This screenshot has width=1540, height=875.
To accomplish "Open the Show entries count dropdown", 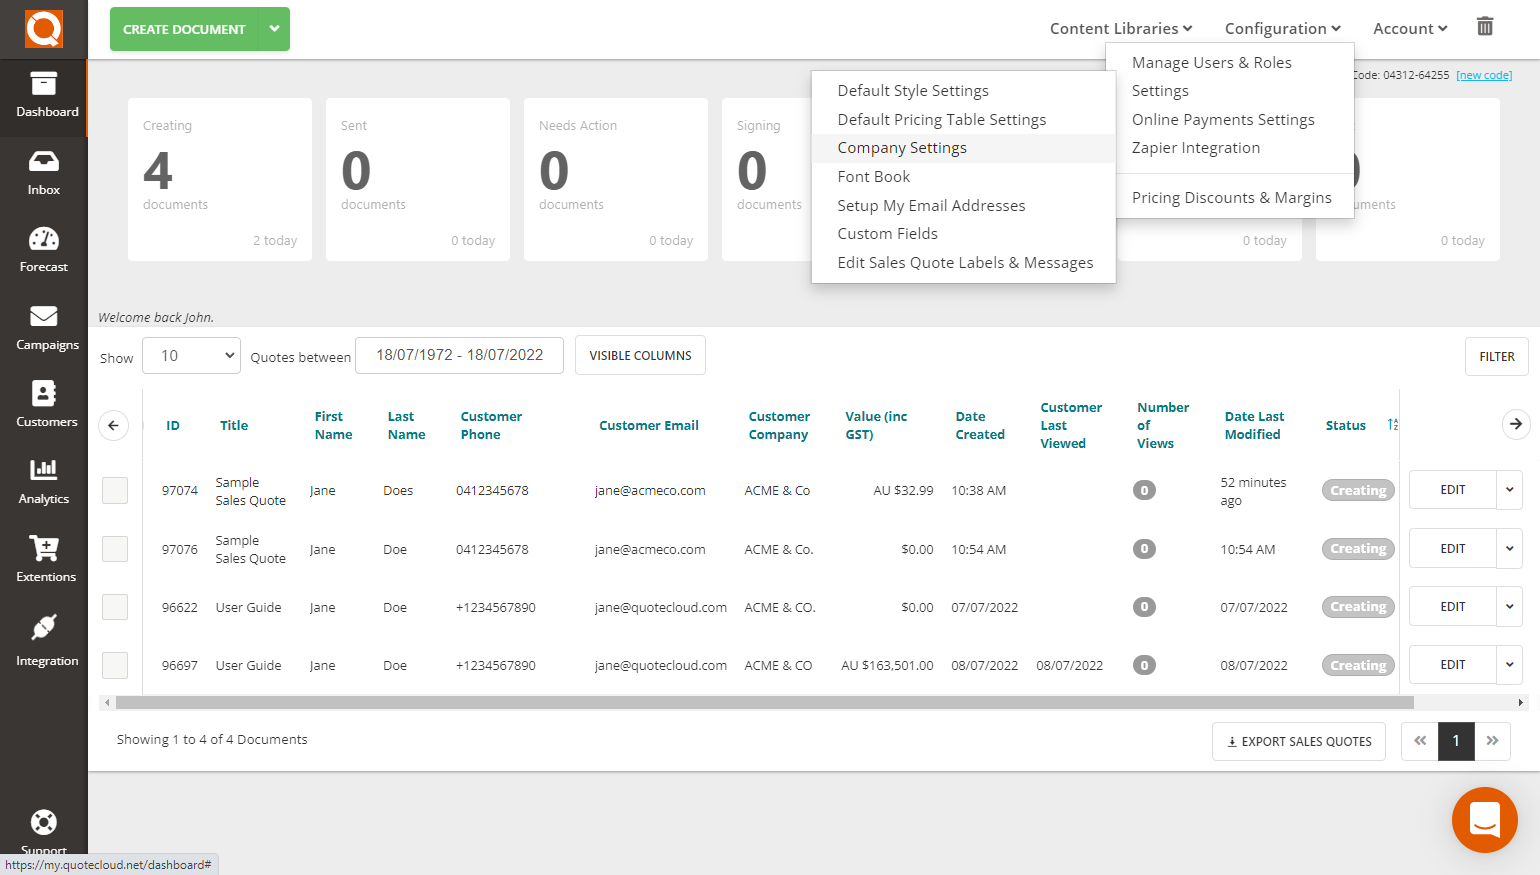I will click(x=191, y=355).
